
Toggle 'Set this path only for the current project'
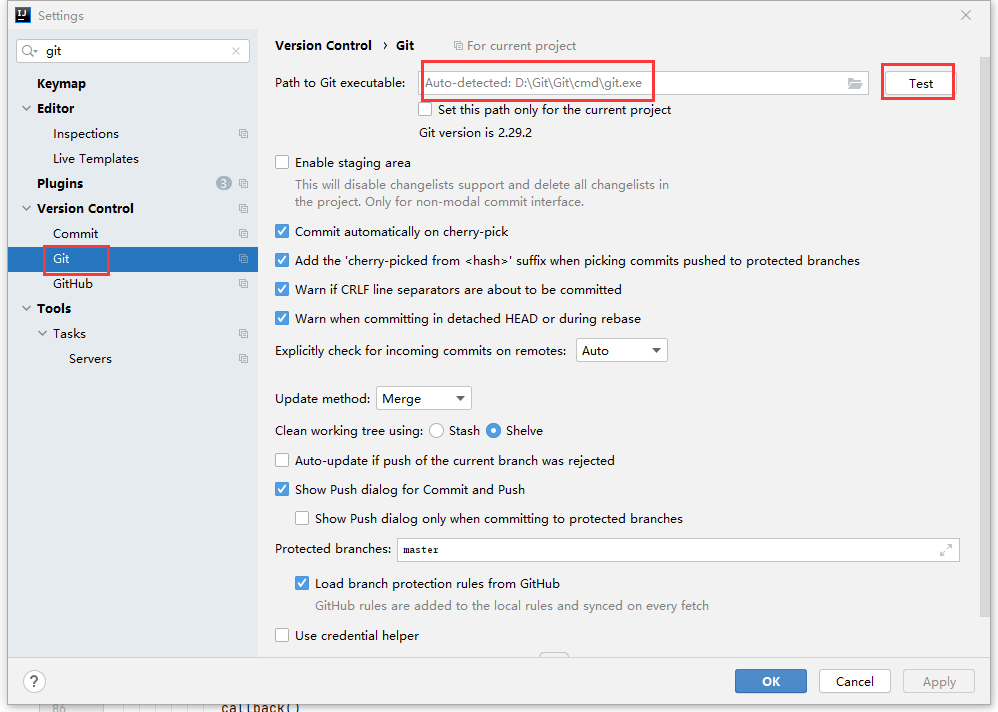(x=425, y=109)
